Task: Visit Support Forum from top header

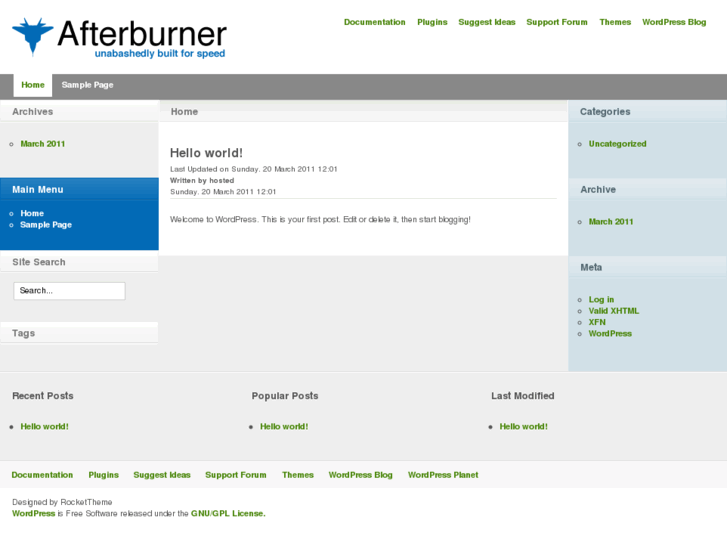Action: tap(557, 22)
